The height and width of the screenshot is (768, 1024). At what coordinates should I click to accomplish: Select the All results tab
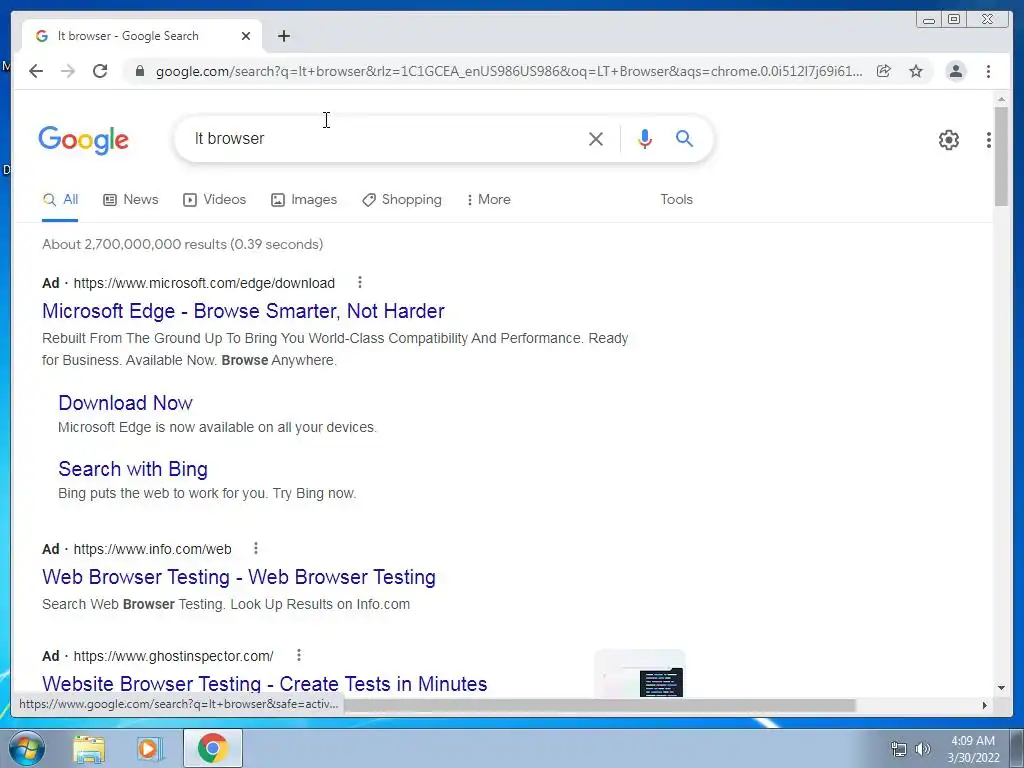pyautogui.click(x=60, y=200)
